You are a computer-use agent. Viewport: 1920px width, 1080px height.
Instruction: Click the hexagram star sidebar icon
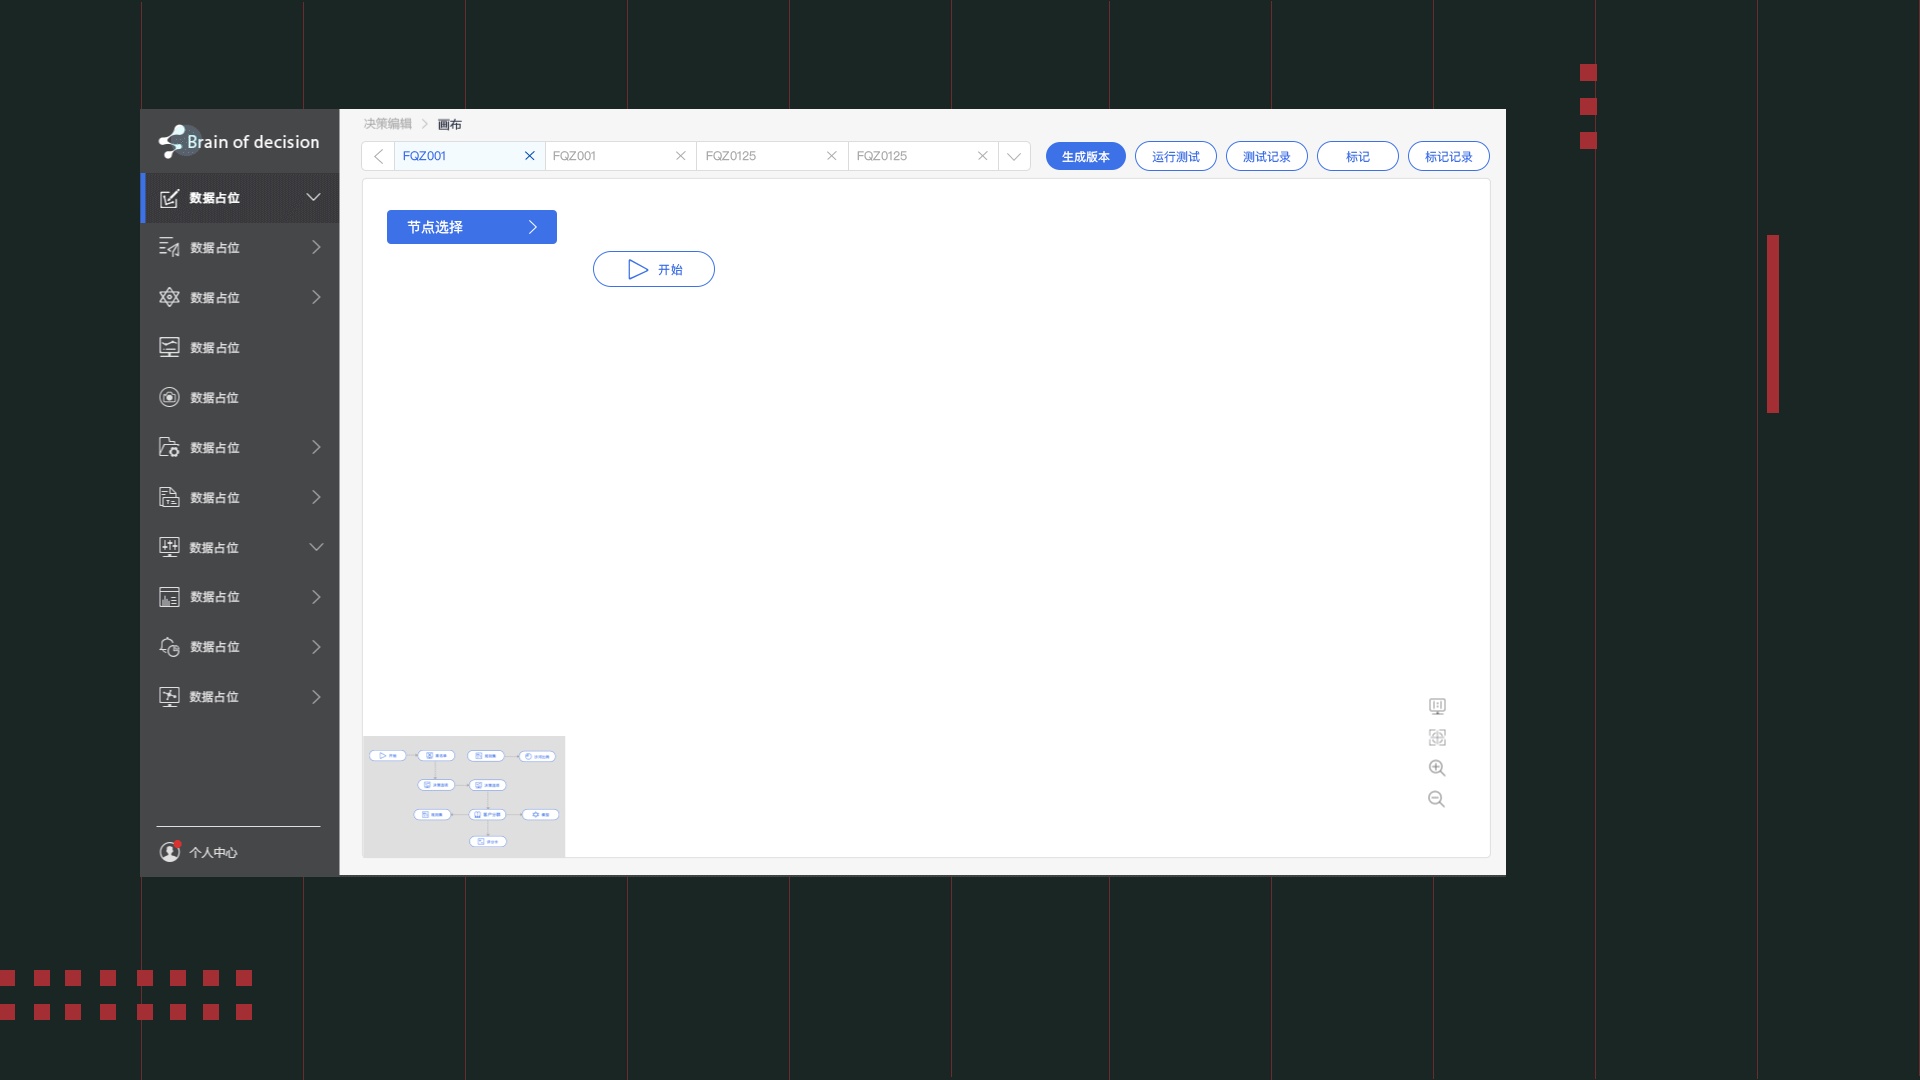pos(169,297)
